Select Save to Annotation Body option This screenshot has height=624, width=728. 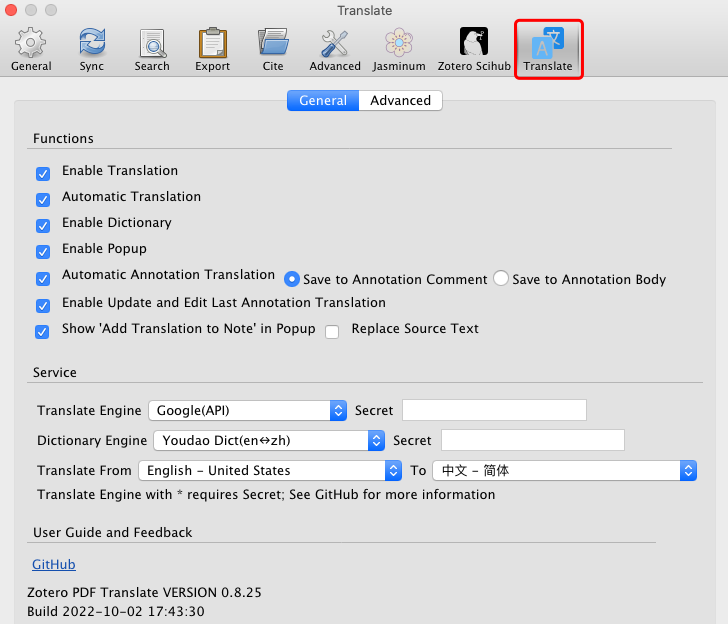[x=500, y=279]
